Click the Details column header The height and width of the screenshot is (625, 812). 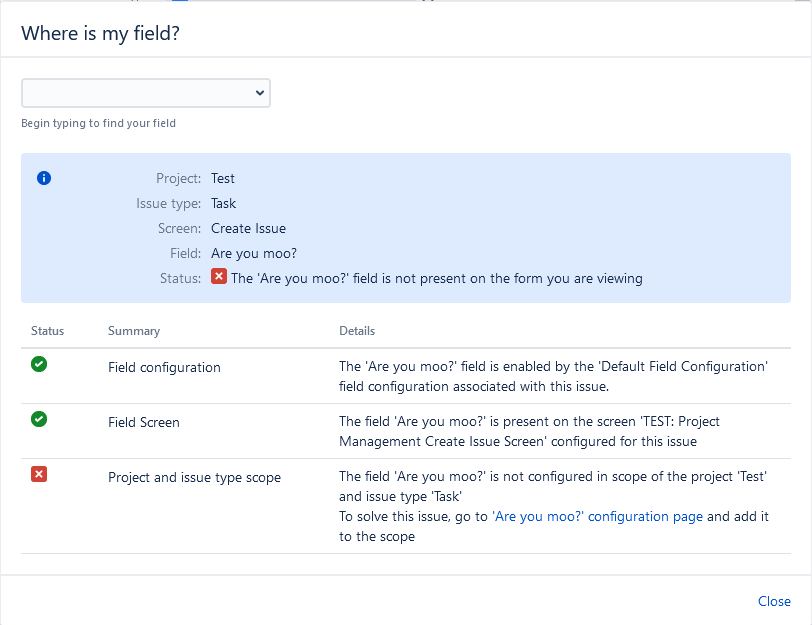(x=357, y=331)
